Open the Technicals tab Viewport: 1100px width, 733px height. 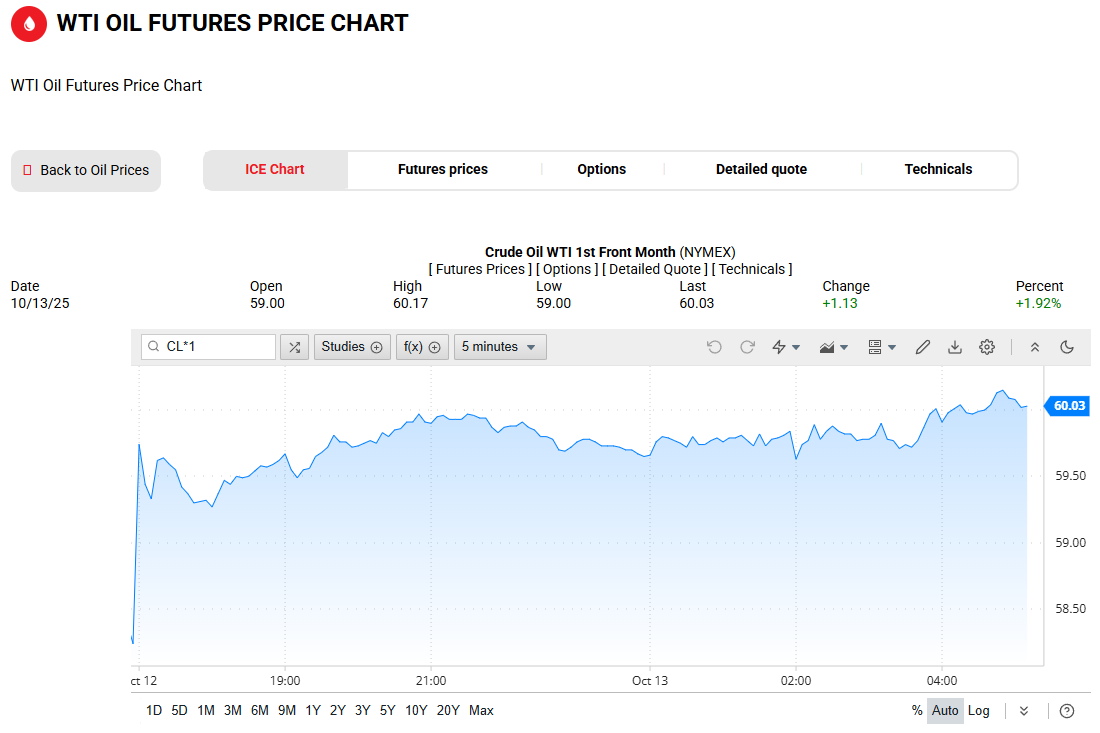coord(938,170)
